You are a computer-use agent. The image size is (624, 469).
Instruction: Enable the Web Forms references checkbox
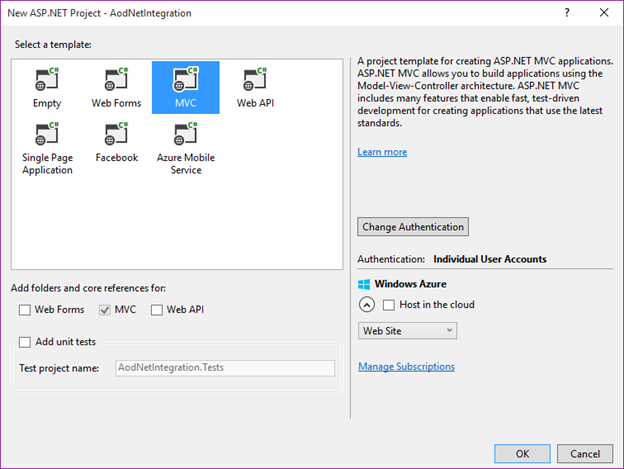(25, 310)
